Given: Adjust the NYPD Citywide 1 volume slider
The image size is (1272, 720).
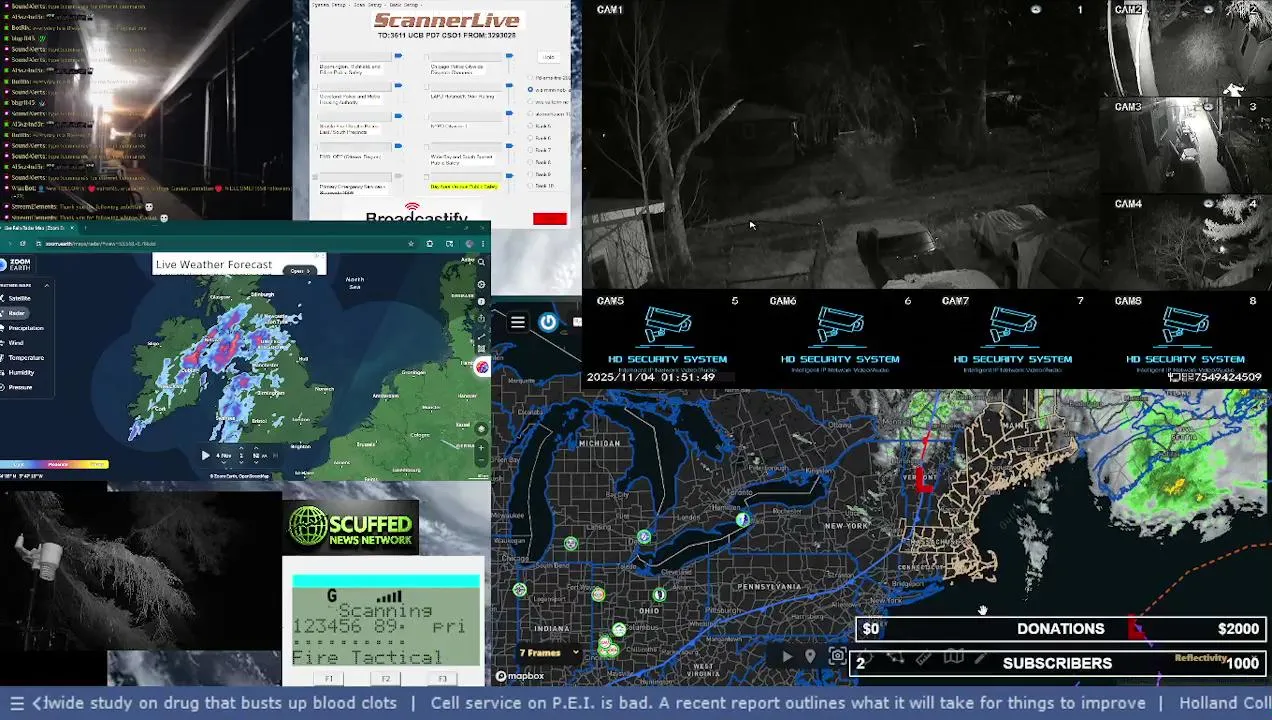Looking at the screenshot, I should [509, 113].
